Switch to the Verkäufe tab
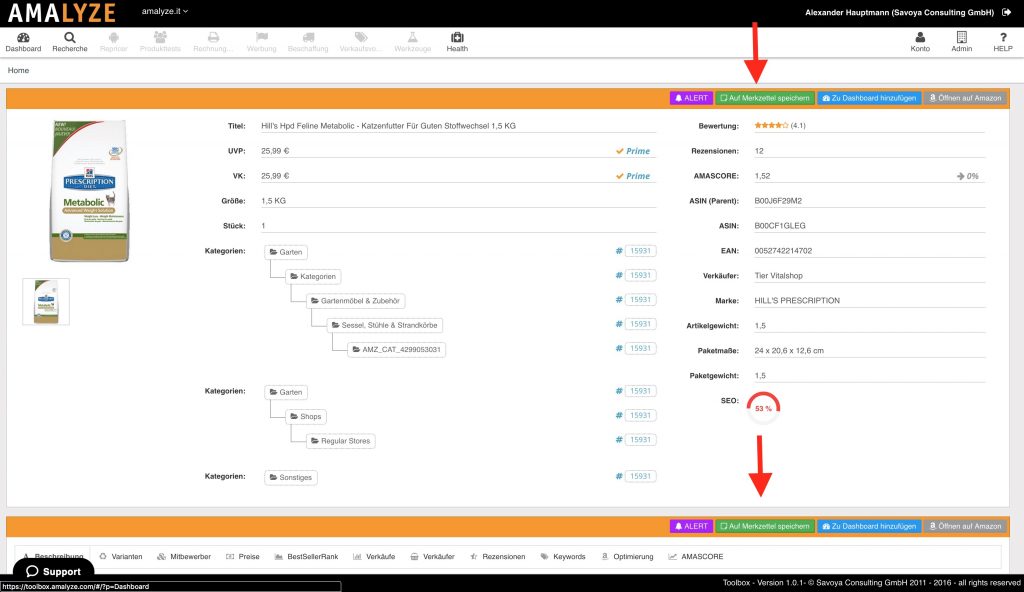Image resolution: width=1024 pixels, height=592 pixels. [374, 557]
